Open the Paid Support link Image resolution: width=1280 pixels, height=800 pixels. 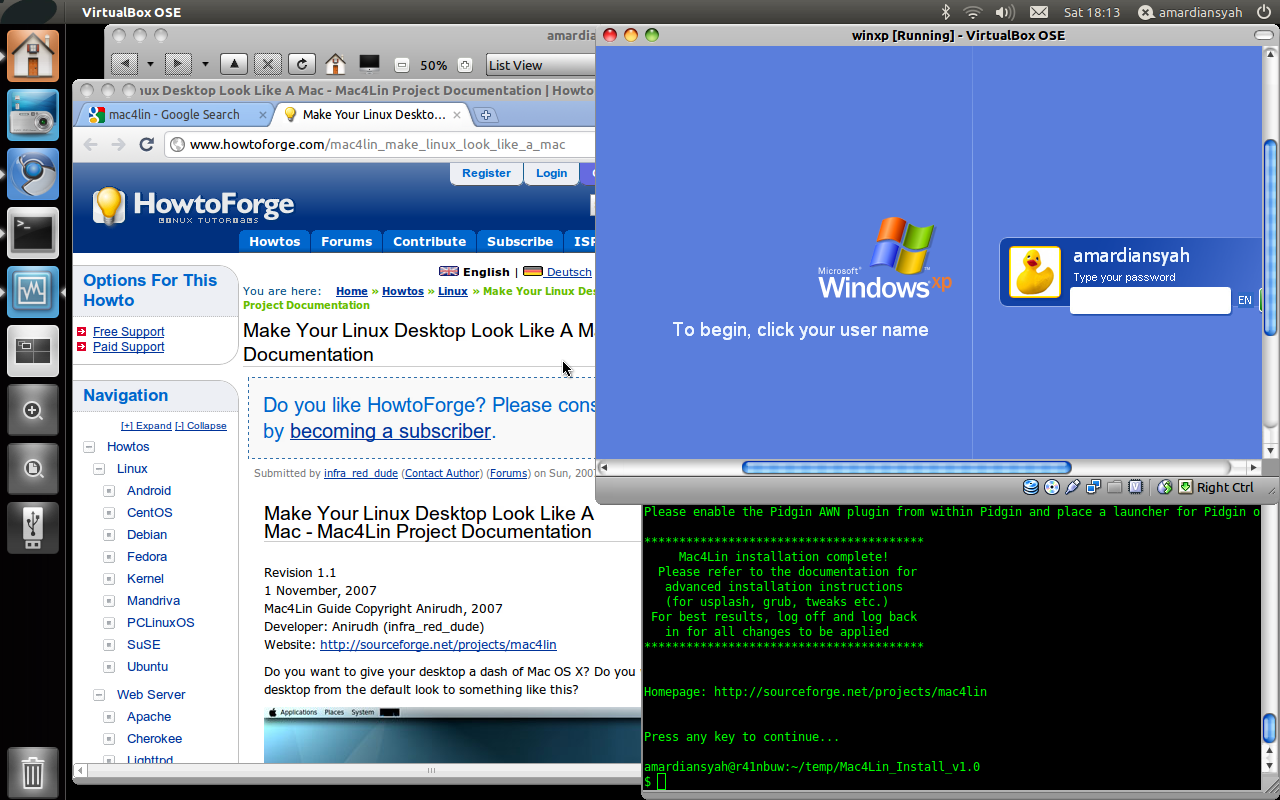pyautogui.click(x=128, y=347)
